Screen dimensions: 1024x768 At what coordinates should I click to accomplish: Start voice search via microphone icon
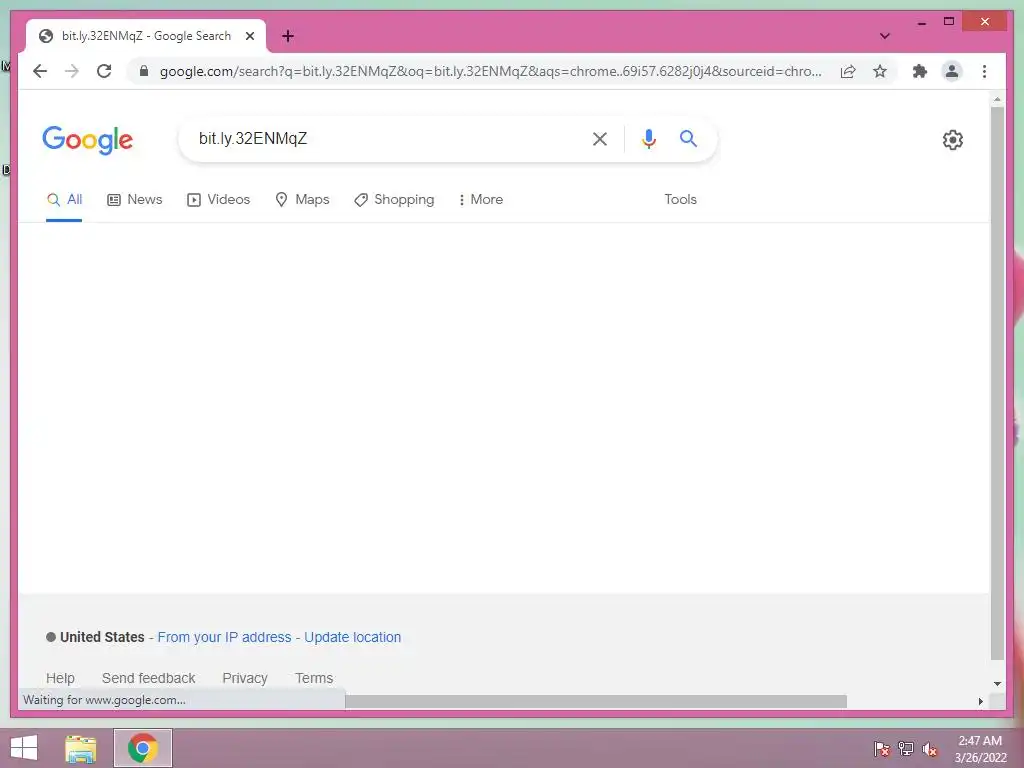point(648,139)
